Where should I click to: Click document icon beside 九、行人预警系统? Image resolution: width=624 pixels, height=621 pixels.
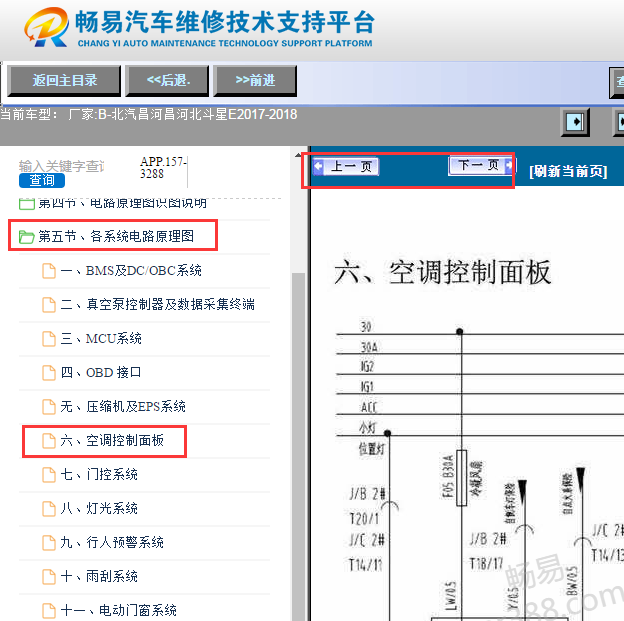(x=49, y=543)
